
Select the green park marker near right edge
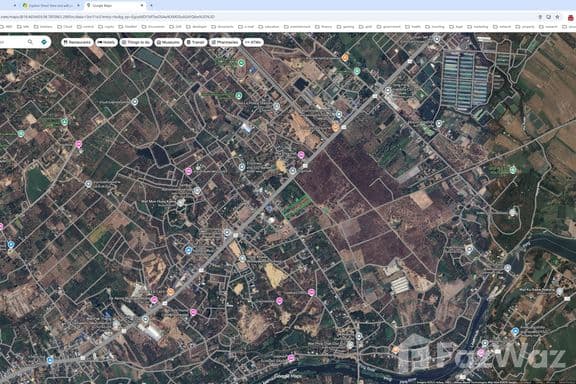[512, 169]
